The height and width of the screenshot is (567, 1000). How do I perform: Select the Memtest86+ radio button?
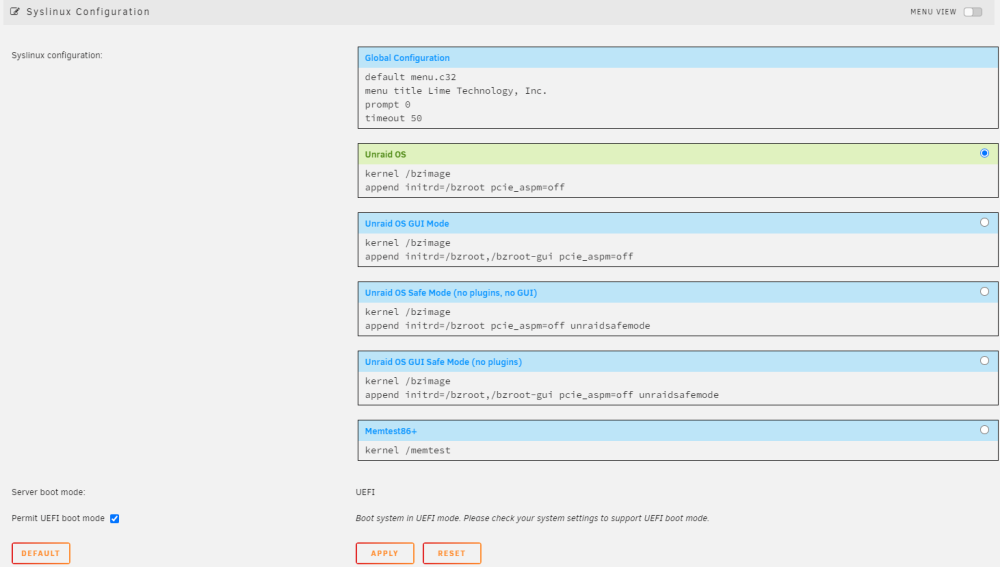click(x=984, y=430)
